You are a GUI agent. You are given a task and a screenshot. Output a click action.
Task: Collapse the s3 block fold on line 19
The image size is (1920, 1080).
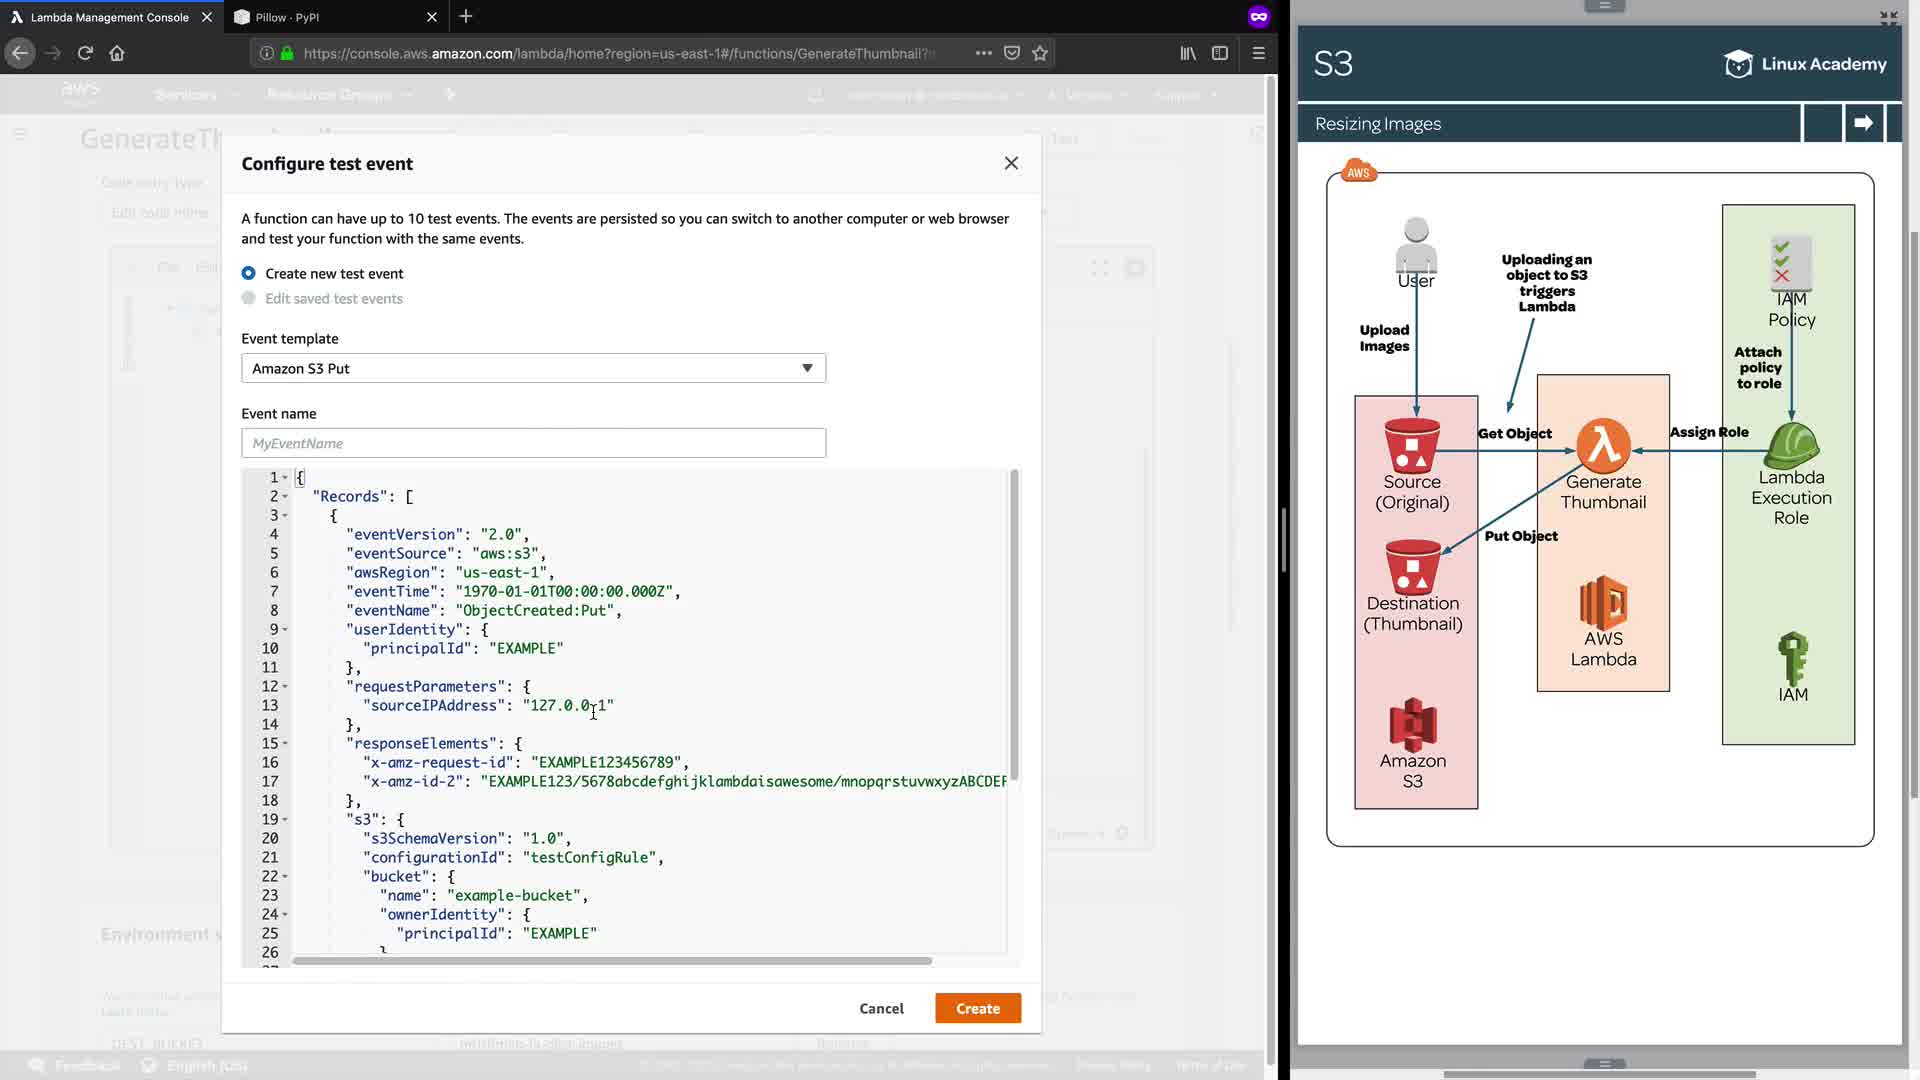coord(285,820)
